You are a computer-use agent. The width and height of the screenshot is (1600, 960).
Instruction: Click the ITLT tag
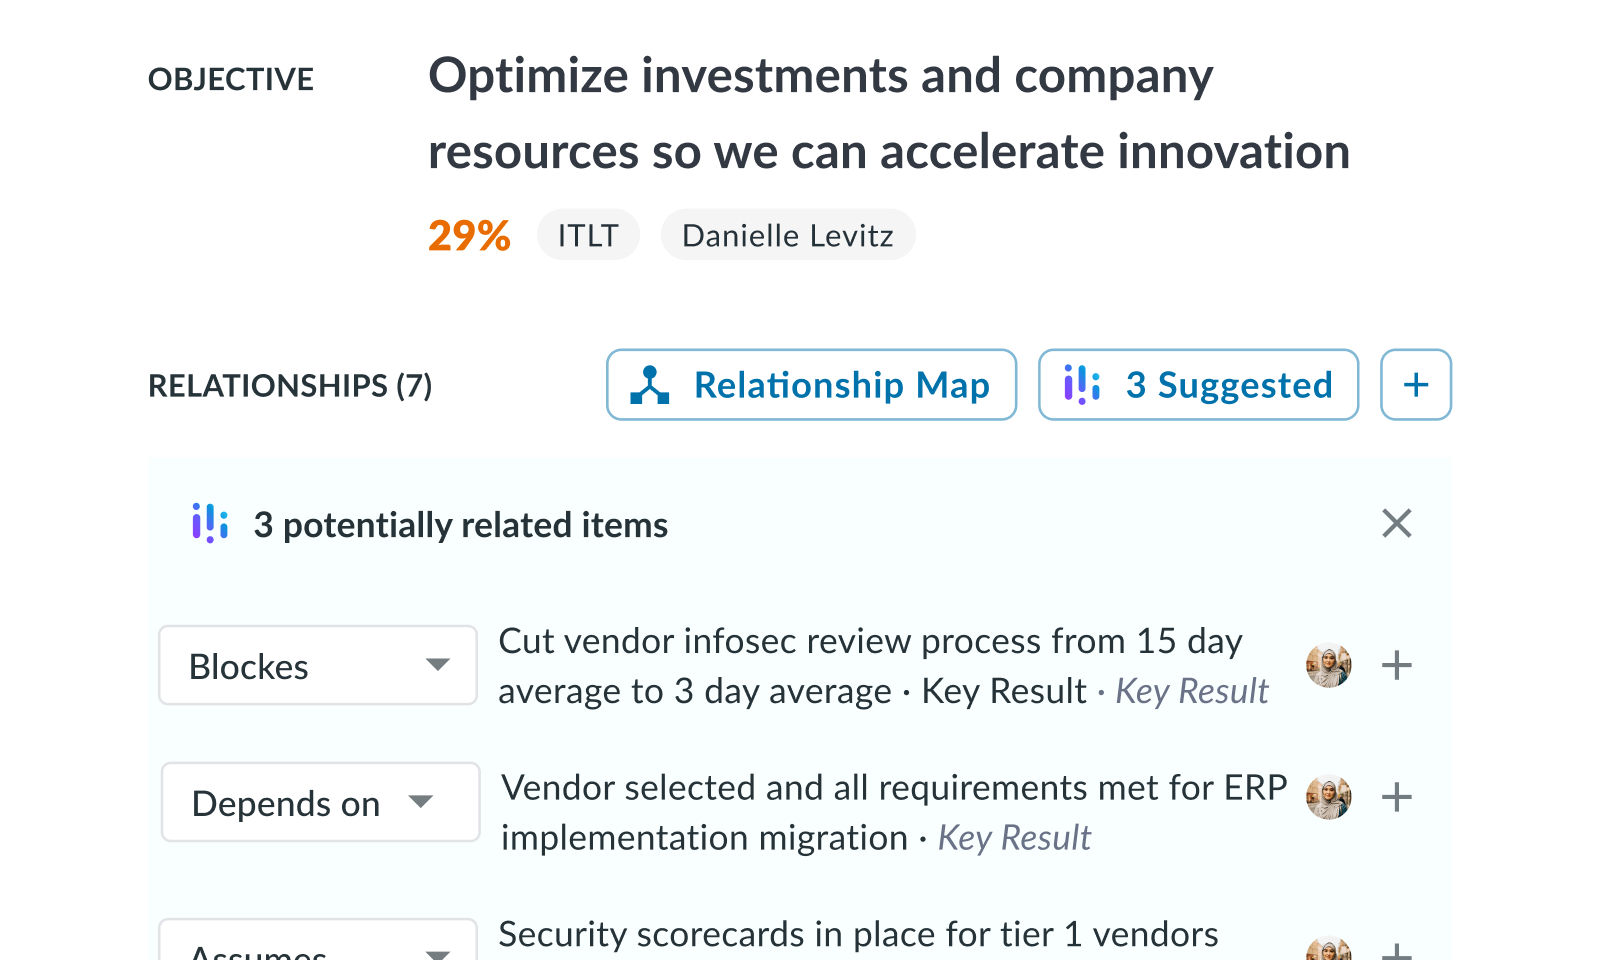[588, 235]
